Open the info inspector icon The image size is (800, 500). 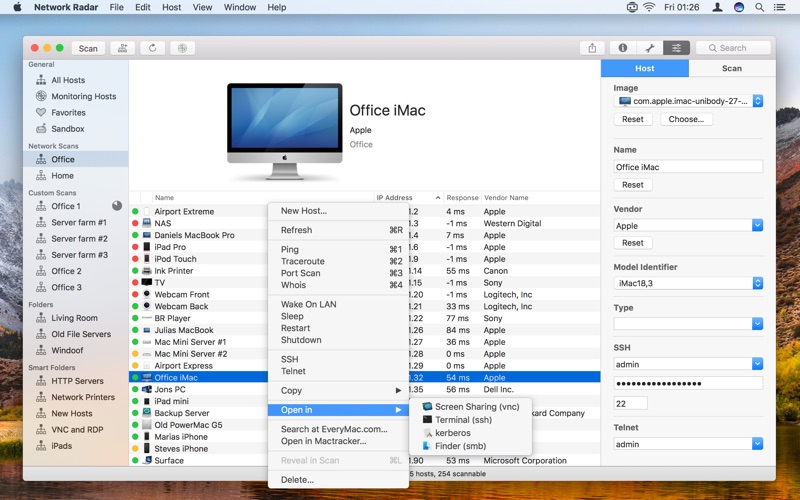point(622,48)
